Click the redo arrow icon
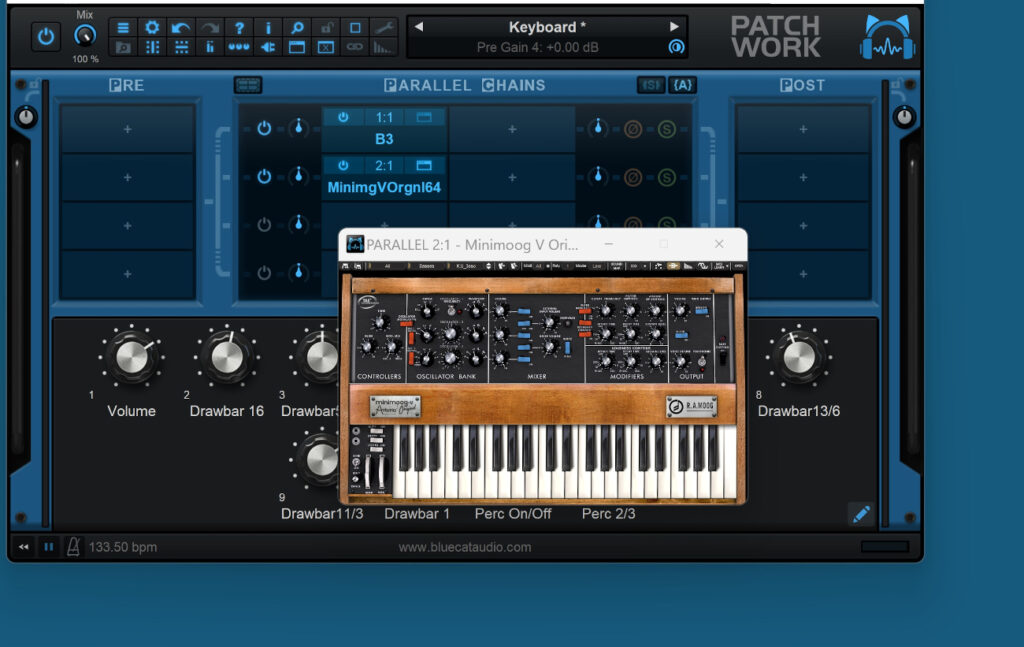This screenshot has height=647, width=1024. 210,27
